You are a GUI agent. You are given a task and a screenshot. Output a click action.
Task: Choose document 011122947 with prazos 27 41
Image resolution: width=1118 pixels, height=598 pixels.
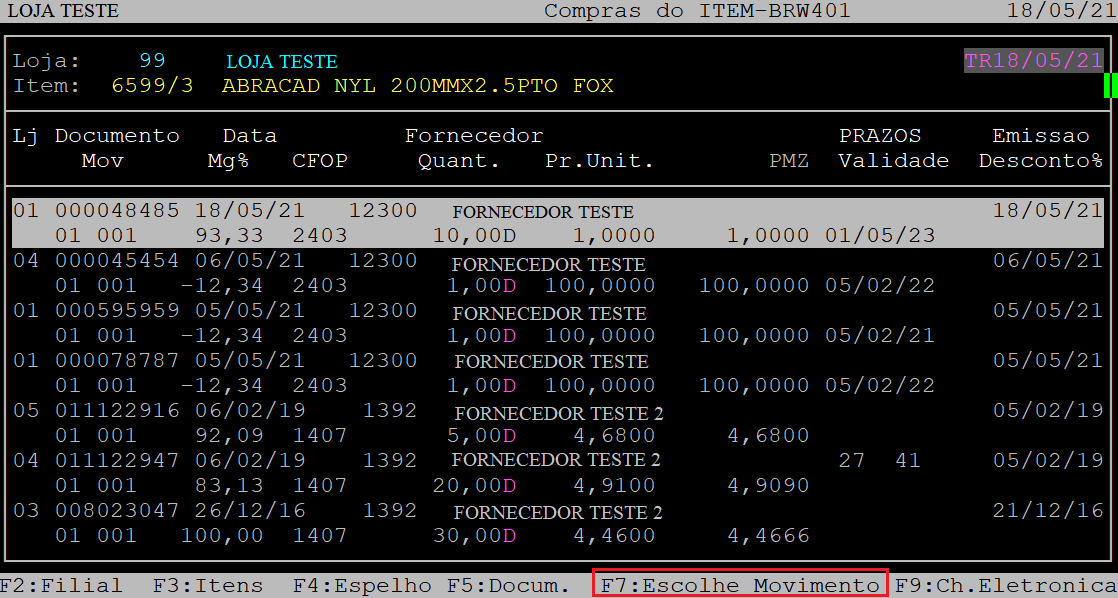tap(117, 461)
